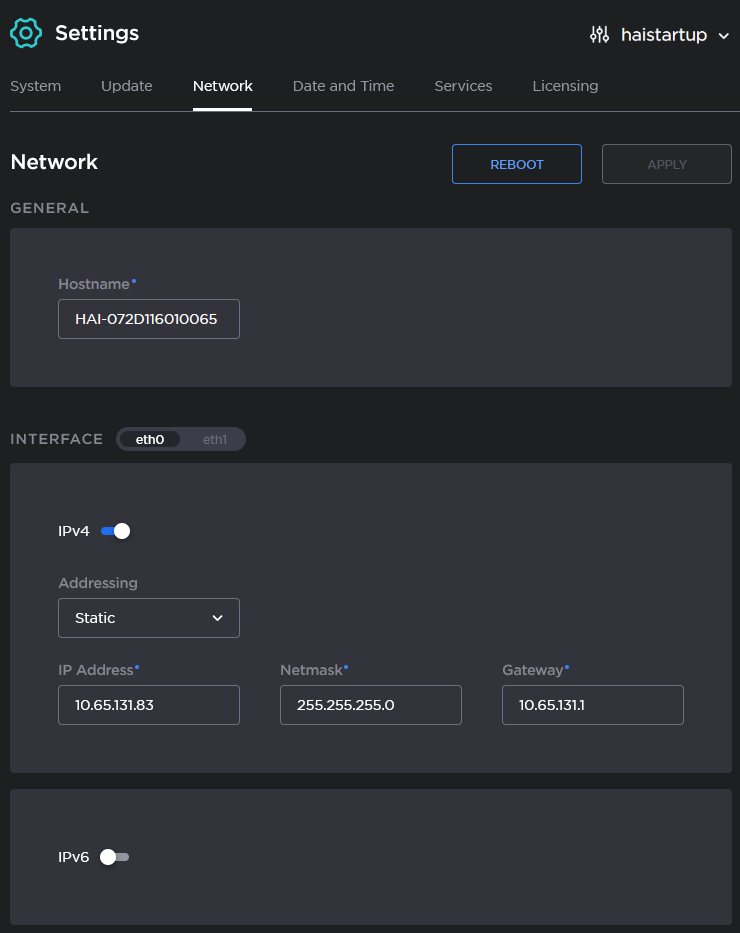Click inside the Hostname input field
The width and height of the screenshot is (740, 933).
click(x=148, y=318)
